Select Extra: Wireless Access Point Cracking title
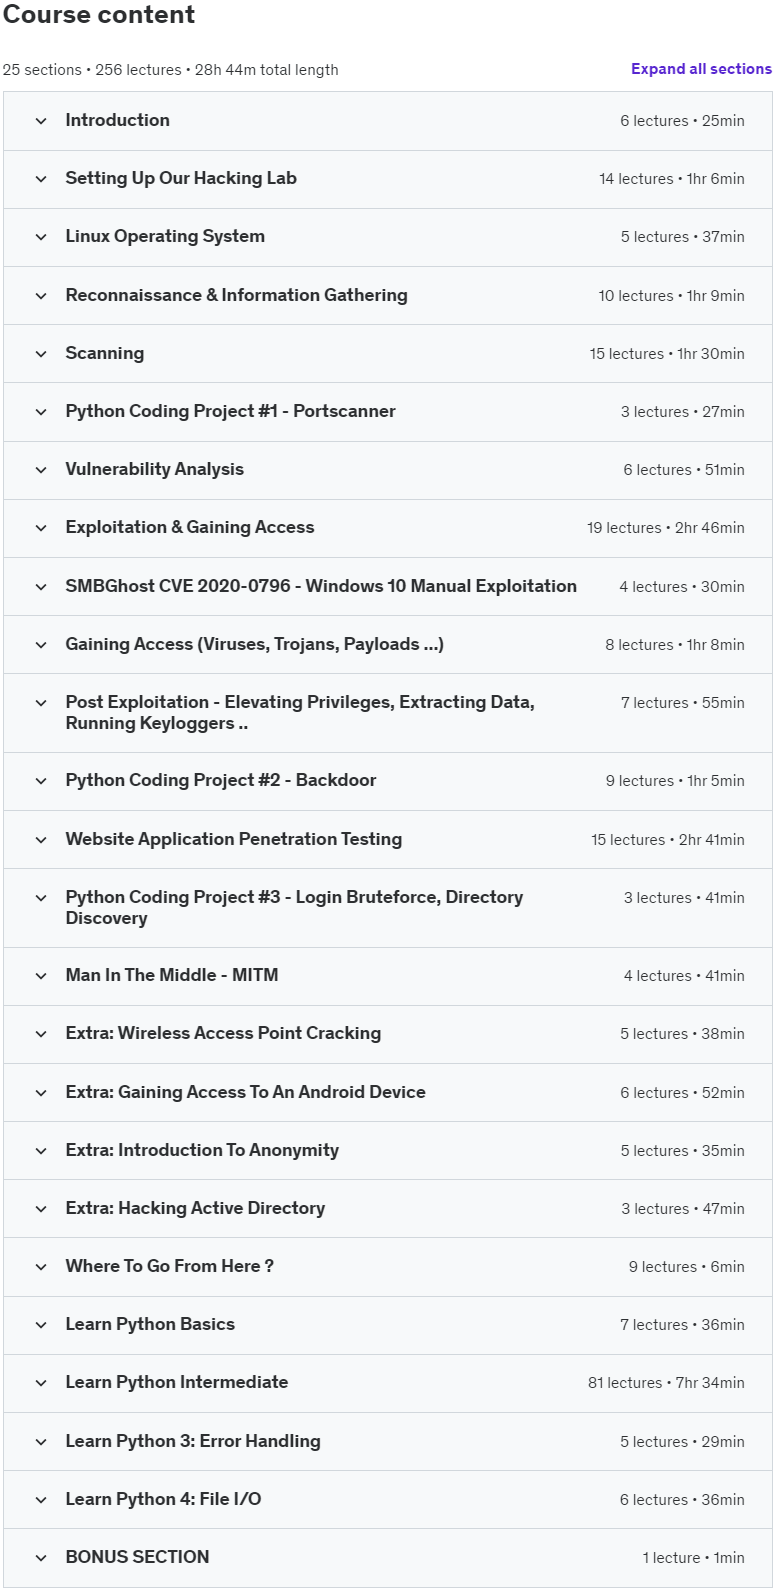Viewport: 775px width, 1591px height. pyautogui.click(x=223, y=1033)
